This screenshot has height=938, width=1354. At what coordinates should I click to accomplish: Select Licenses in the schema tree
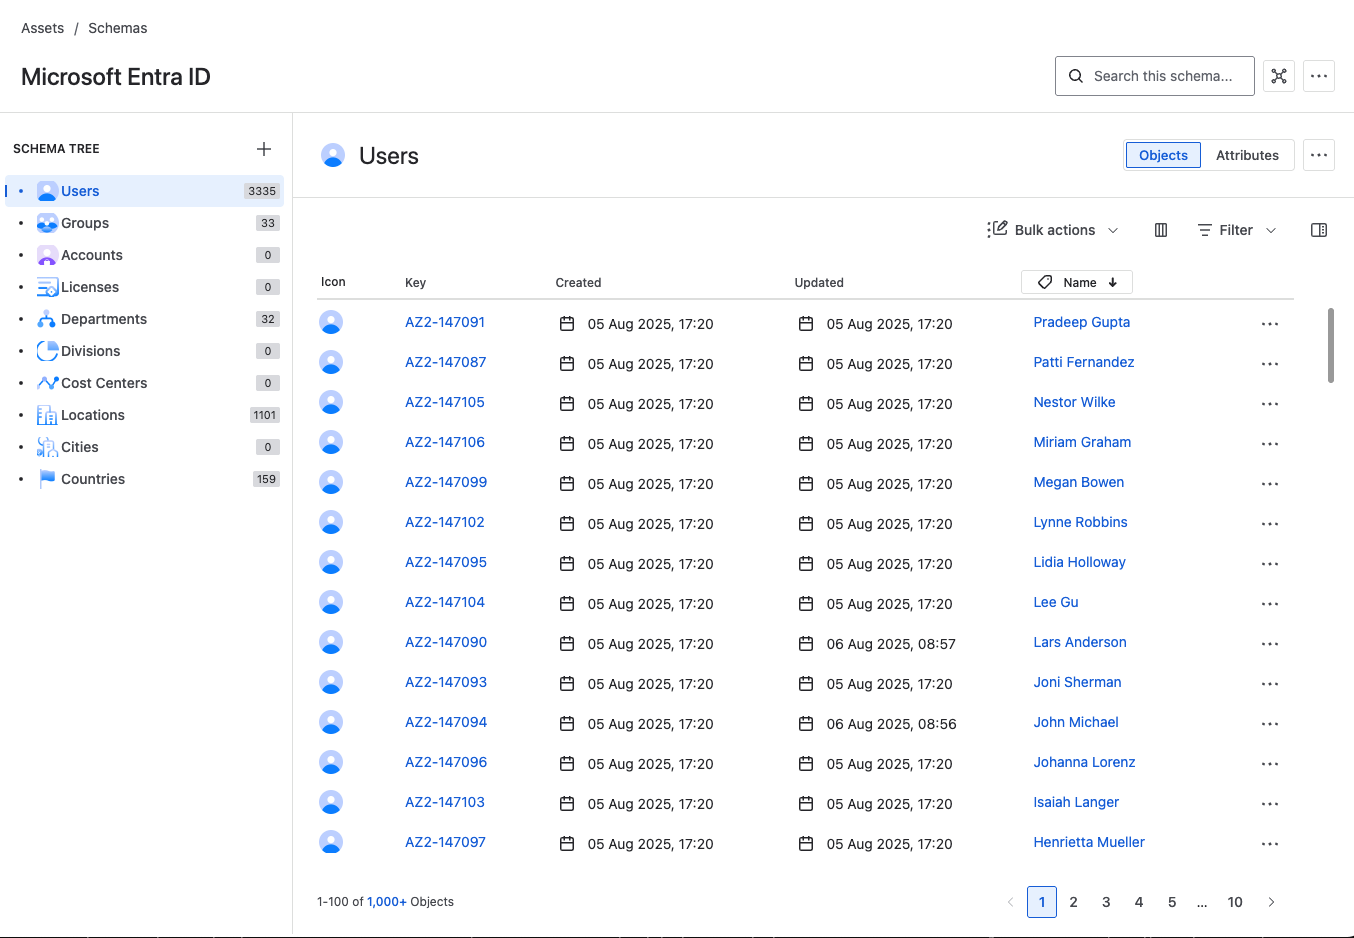(145, 287)
